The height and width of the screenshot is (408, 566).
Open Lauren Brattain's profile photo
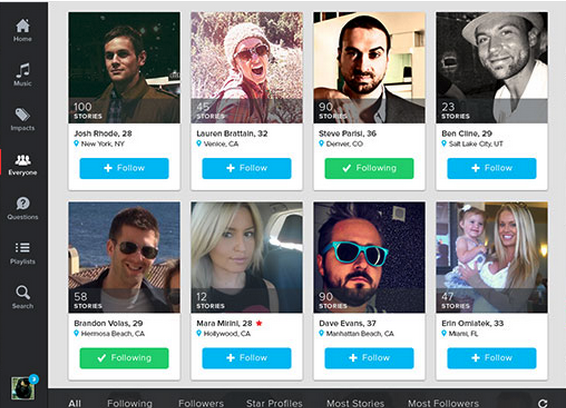247,68
